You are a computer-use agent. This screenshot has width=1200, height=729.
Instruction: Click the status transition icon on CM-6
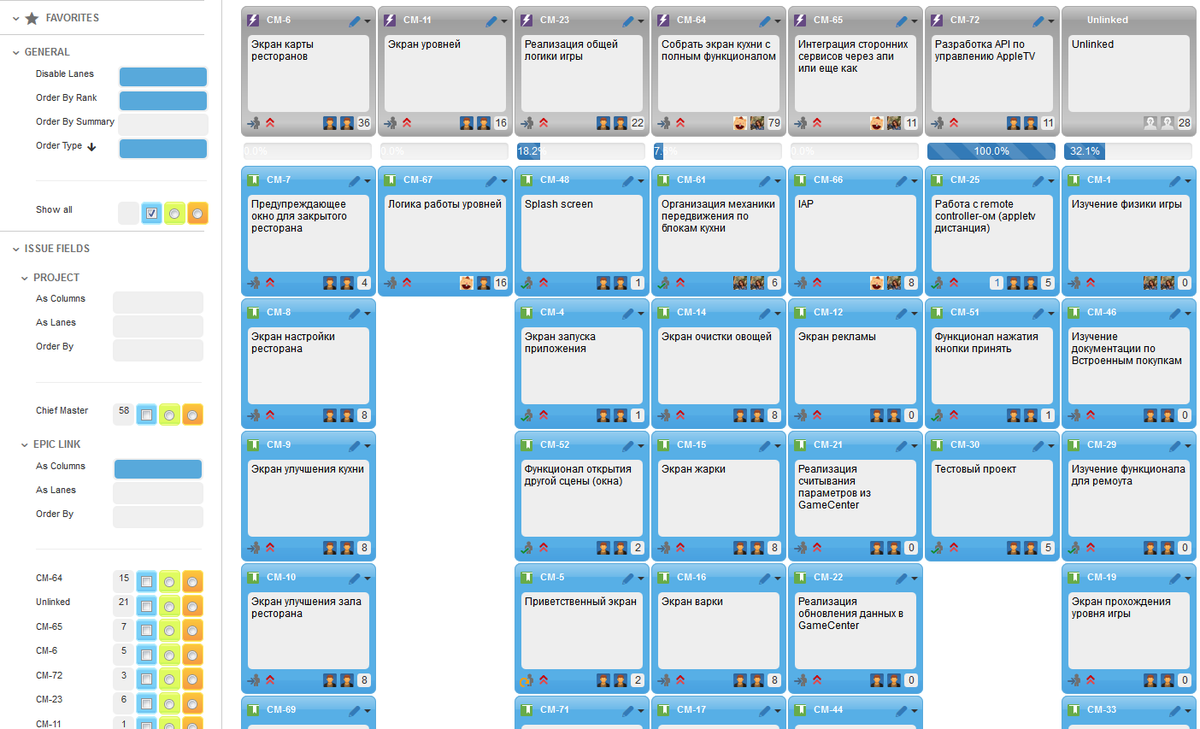click(x=254, y=123)
